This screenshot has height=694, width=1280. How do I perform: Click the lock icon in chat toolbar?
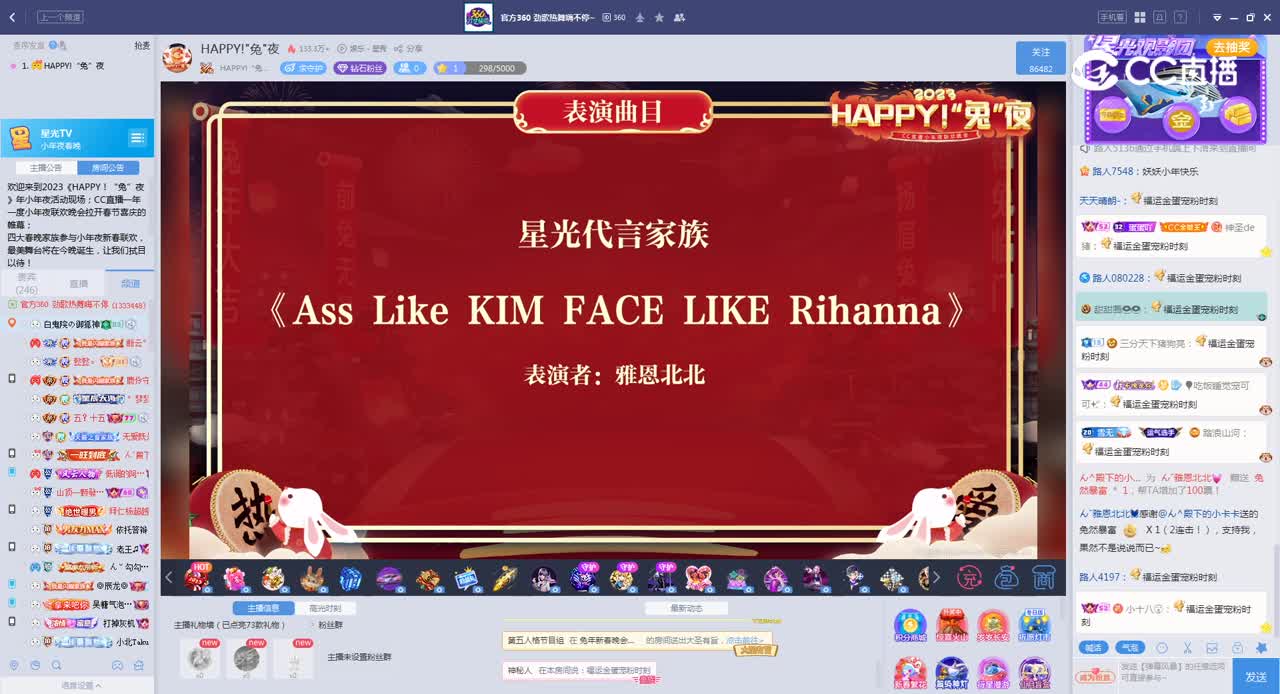point(1237,648)
